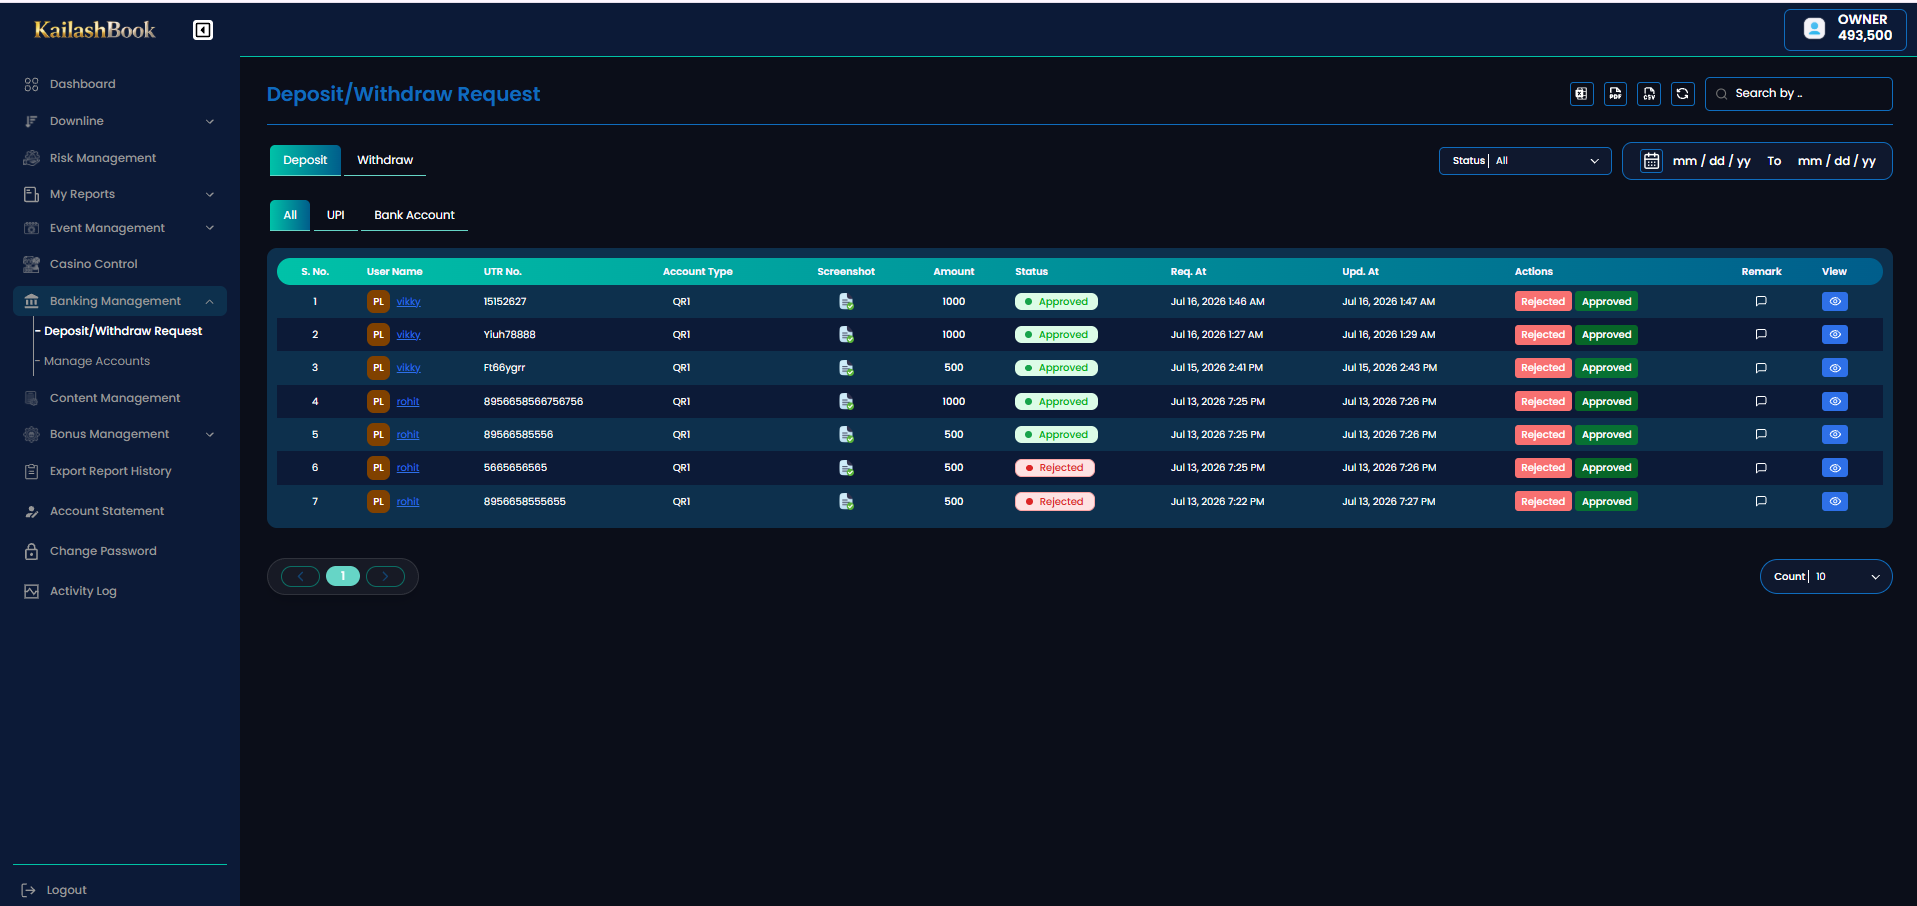This screenshot has width=1917, height=906.
Task: View details with eye icon in row 2
Action: [1834, 334]
